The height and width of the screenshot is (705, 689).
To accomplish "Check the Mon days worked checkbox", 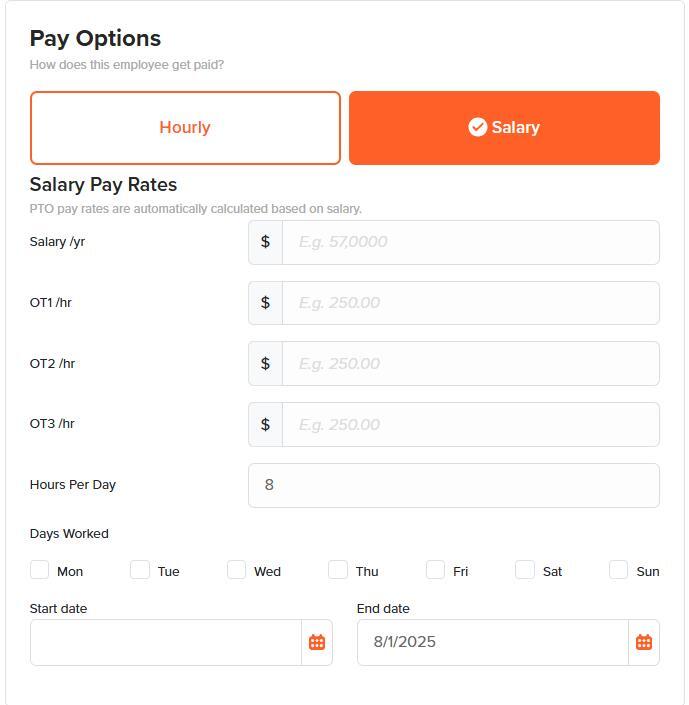I will 40,570.
